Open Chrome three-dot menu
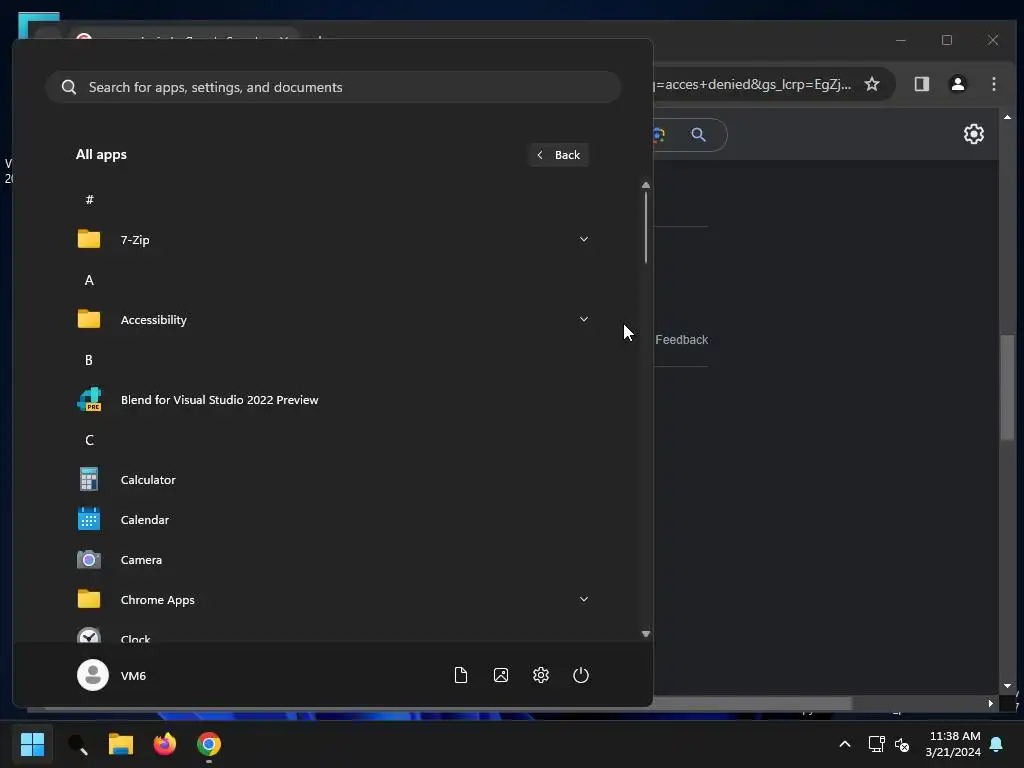Screen dimensions: 1024x768 993,84
